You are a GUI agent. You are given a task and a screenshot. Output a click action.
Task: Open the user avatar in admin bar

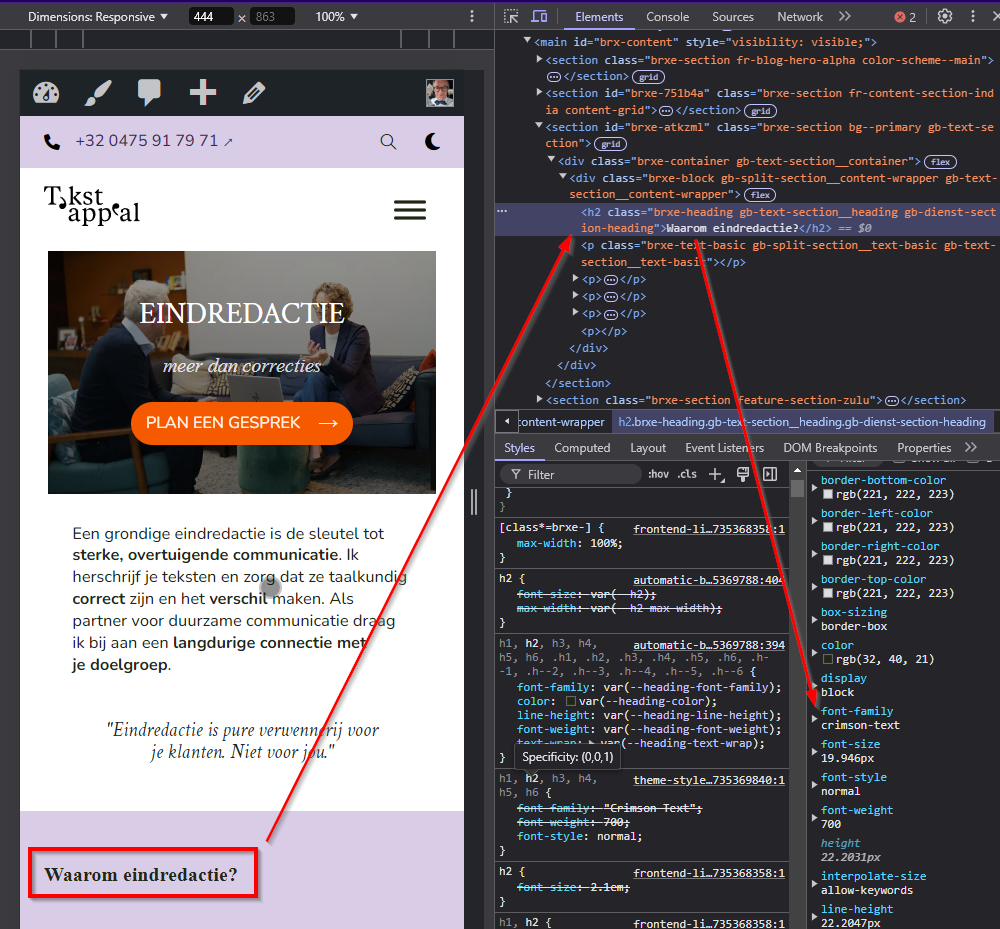coord(440,93)
